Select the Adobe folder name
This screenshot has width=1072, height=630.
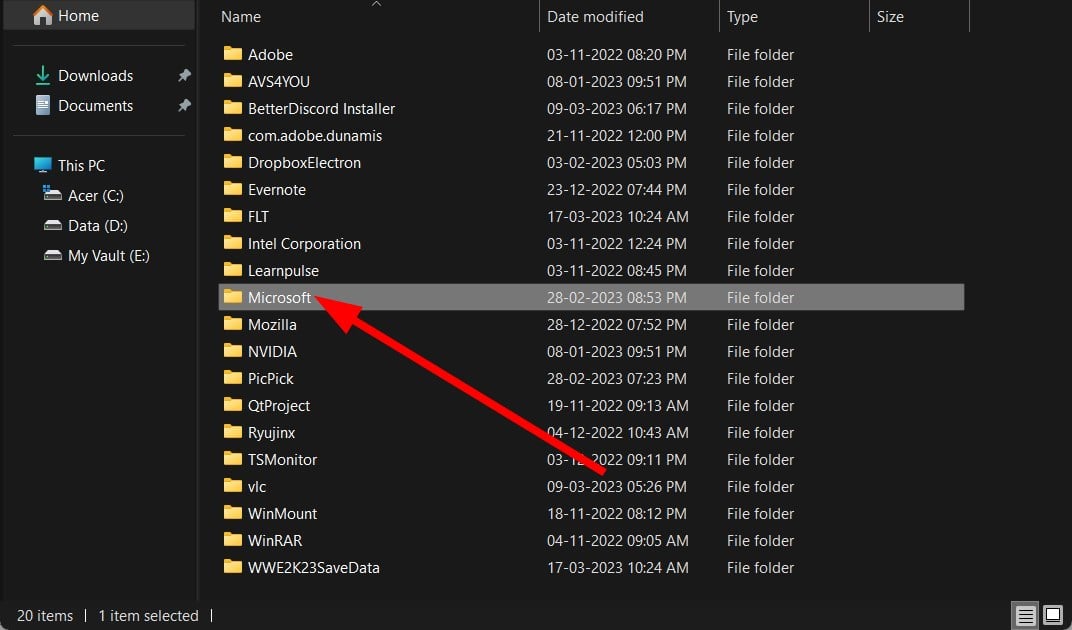(270, 55)
